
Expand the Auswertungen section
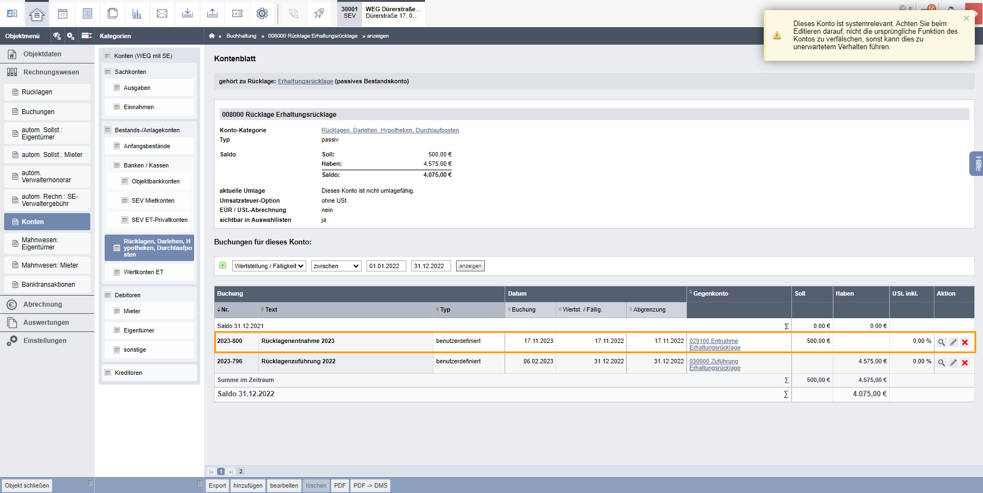coord(47,322)
